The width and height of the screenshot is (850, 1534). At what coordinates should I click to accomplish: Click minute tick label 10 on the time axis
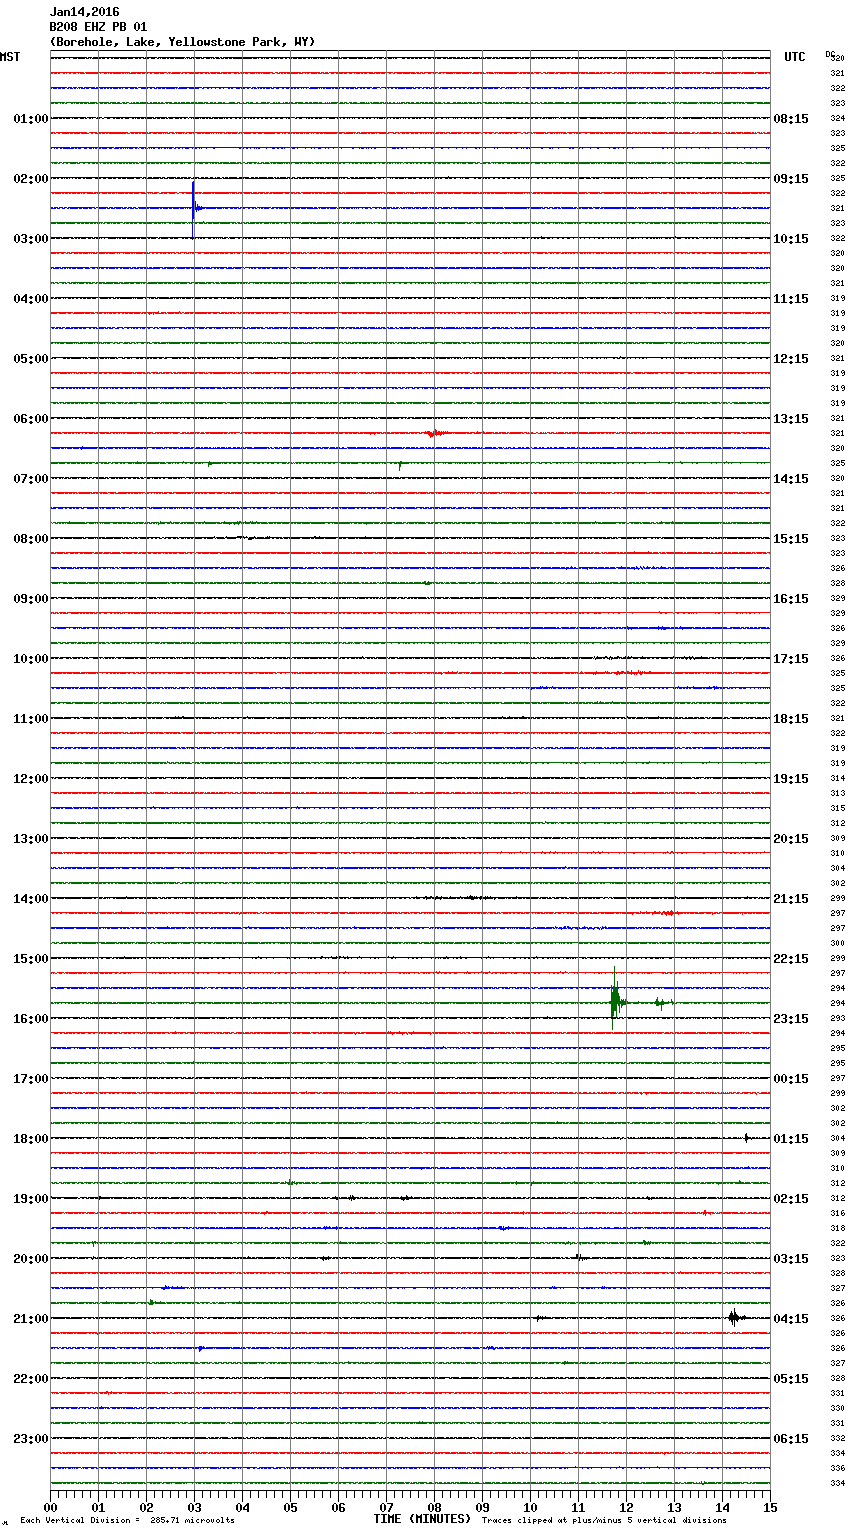click(x=530, y=1508)
